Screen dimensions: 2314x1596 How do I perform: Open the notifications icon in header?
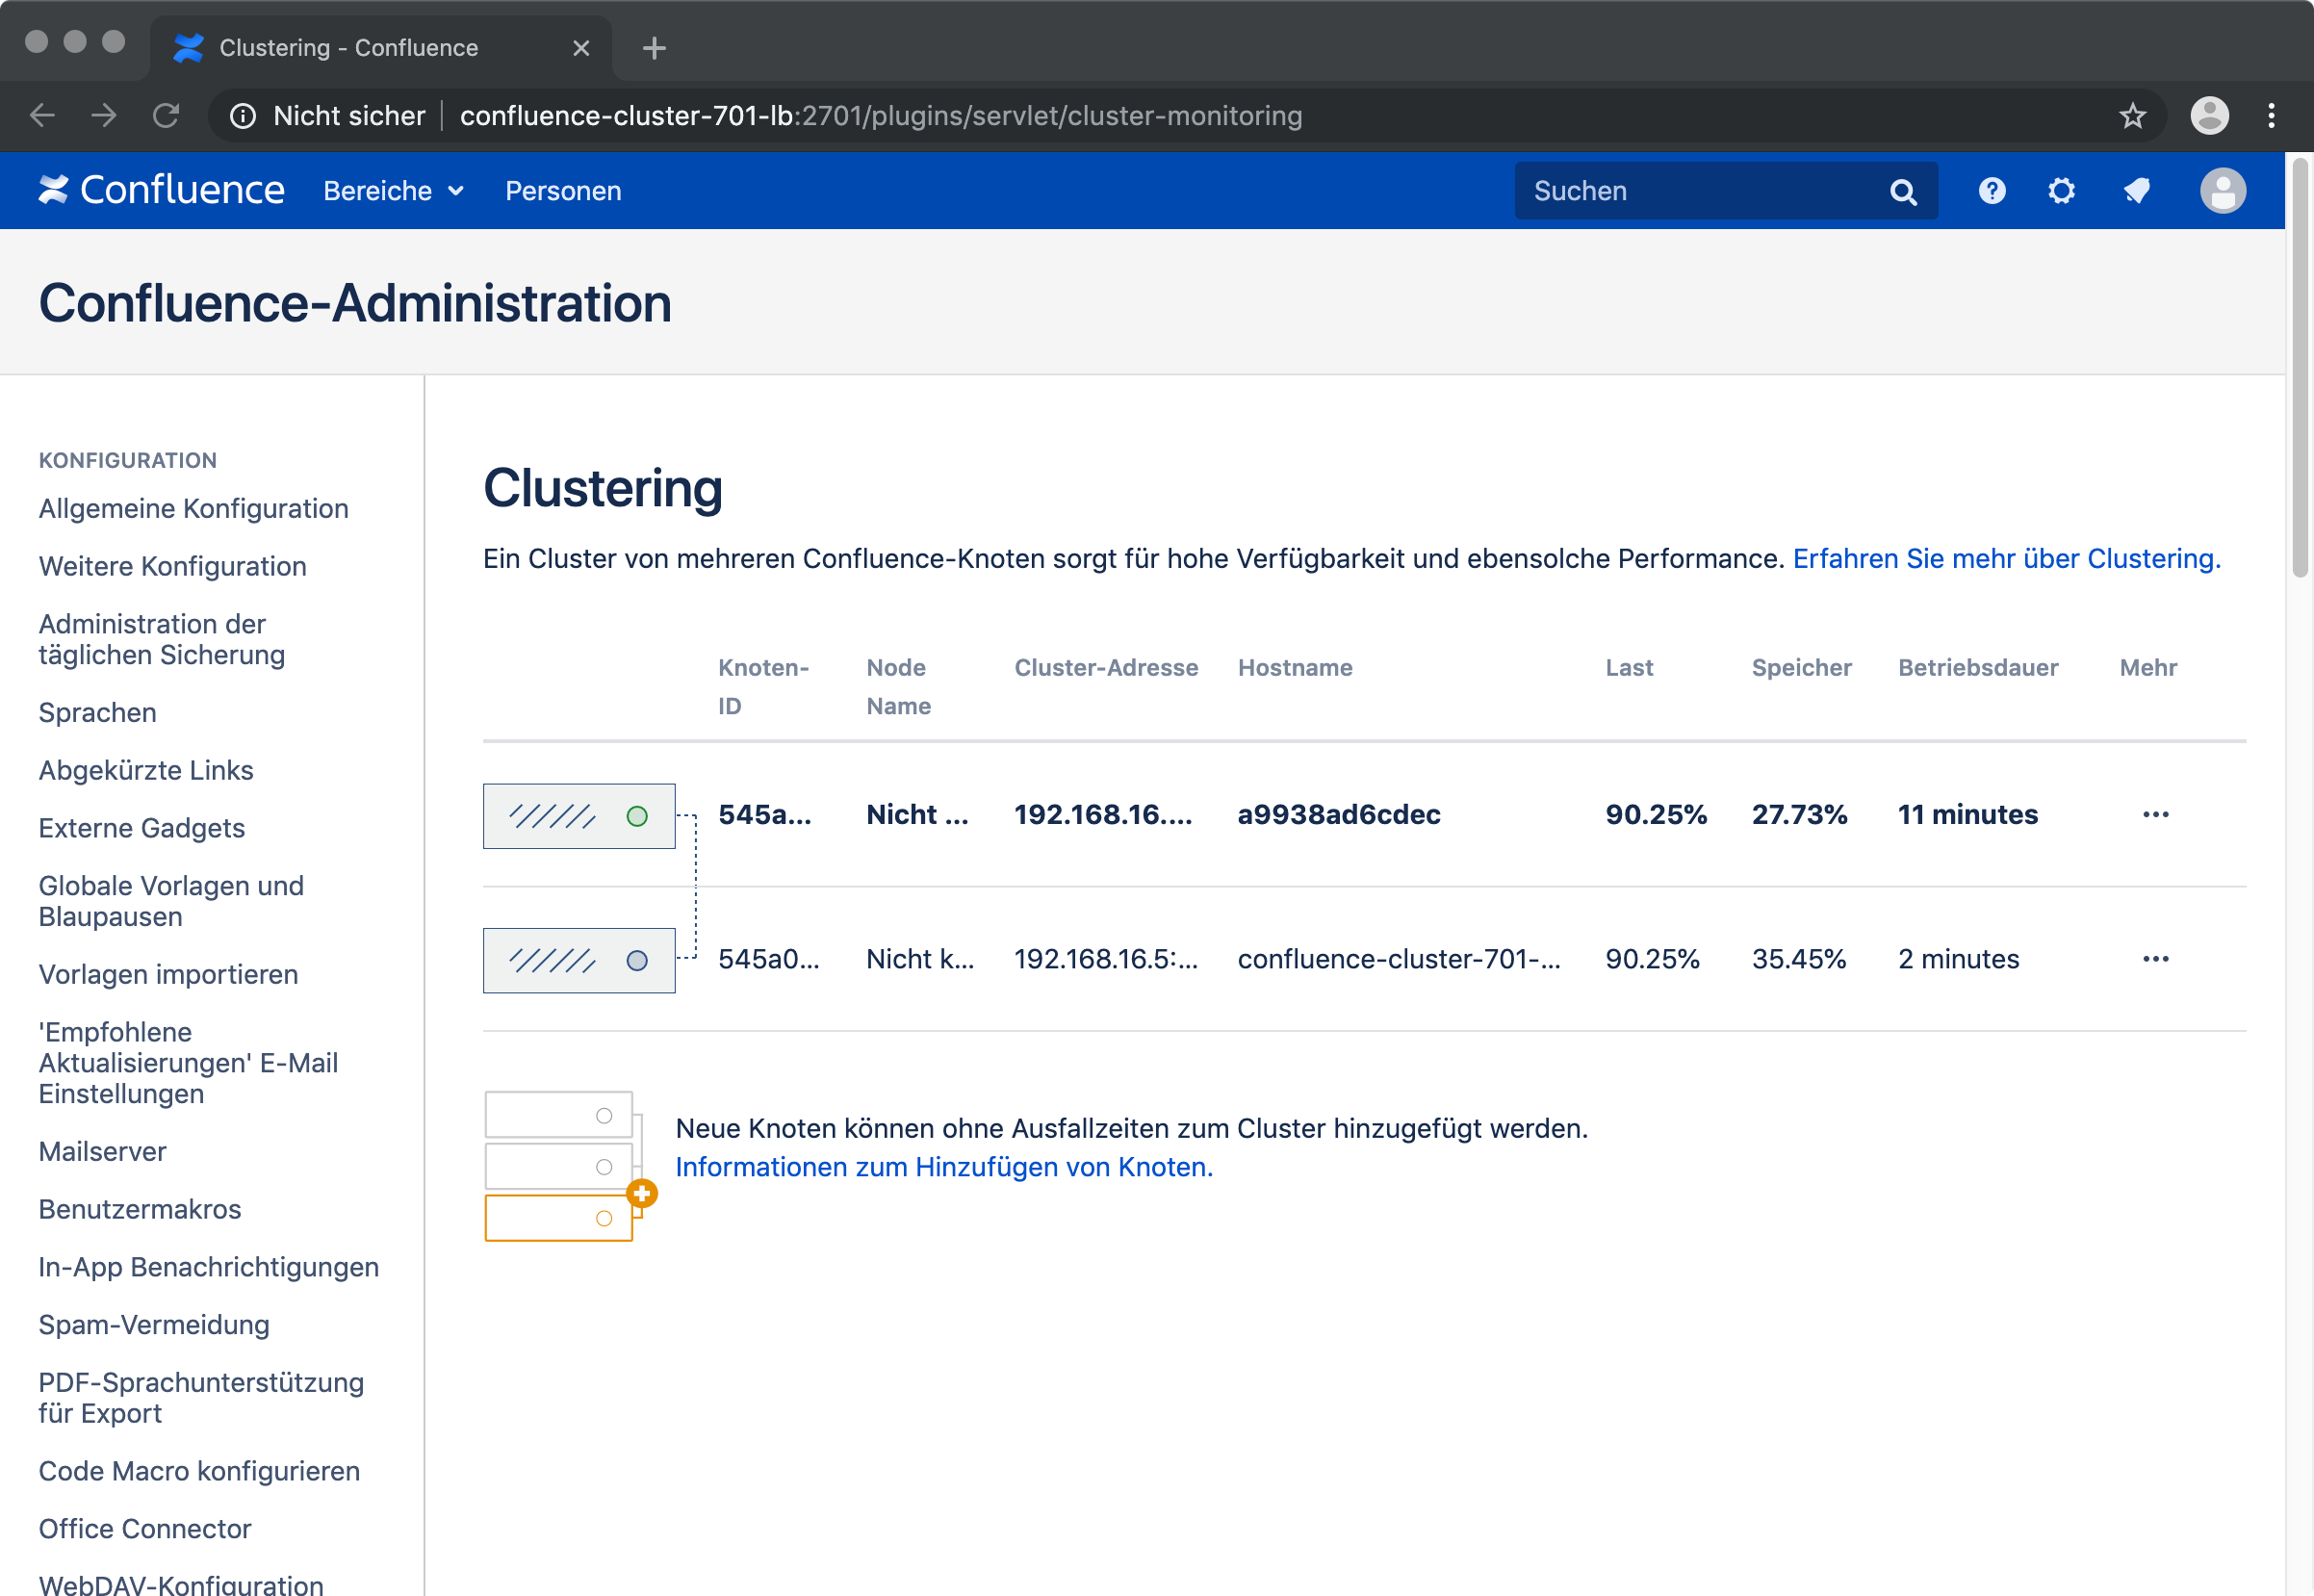[2137, 190]
